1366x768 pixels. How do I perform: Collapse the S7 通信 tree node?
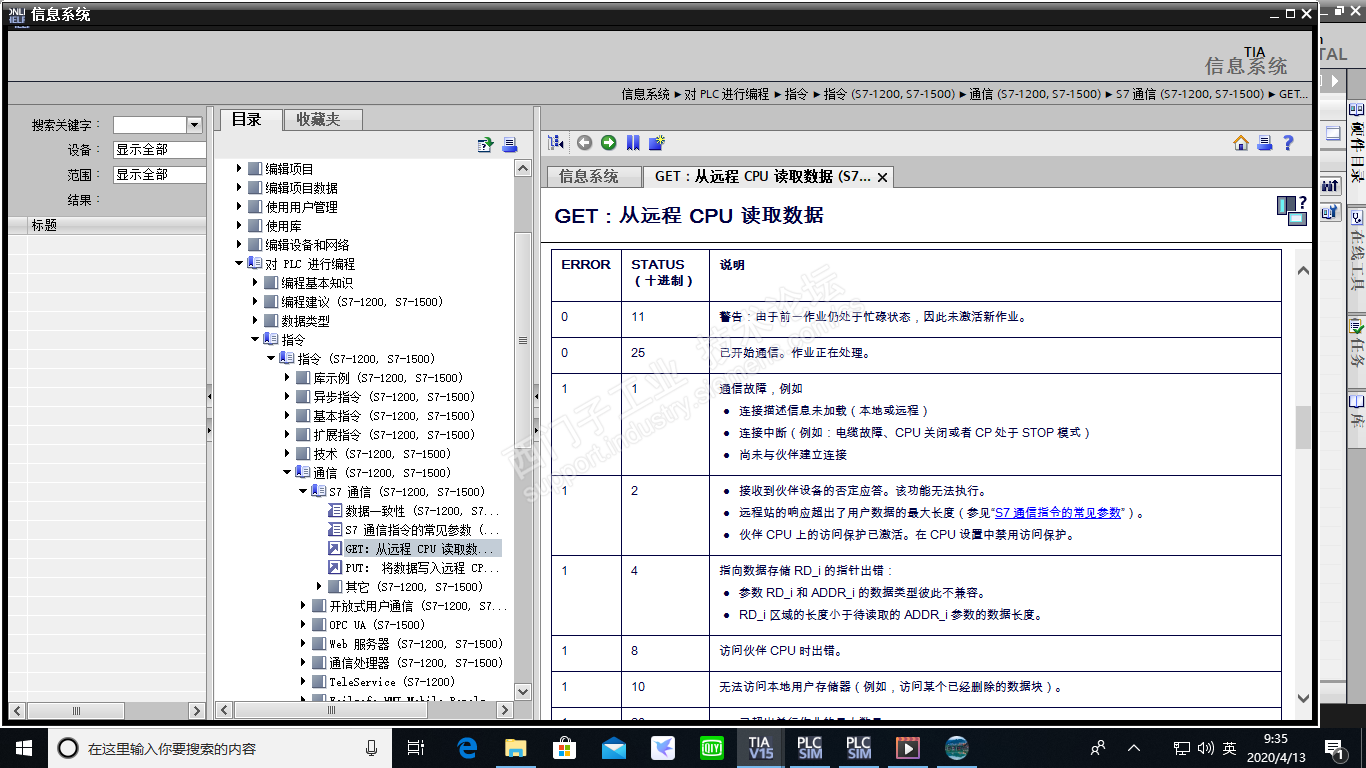click(x=303, y=492)
